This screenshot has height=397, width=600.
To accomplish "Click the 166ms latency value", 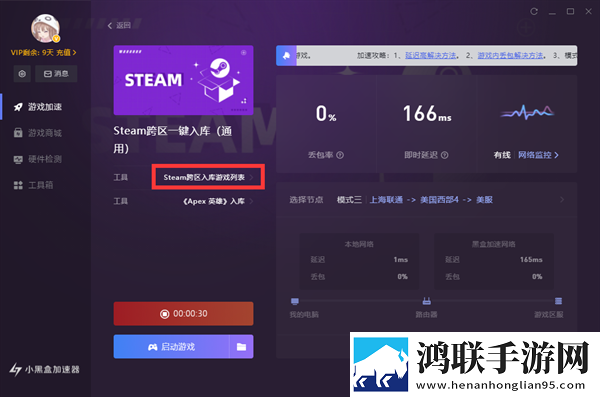I will tap(427, 113).
